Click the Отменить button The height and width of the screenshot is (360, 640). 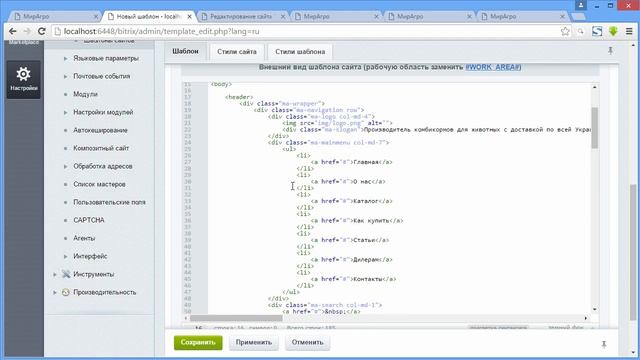point(307,342)
